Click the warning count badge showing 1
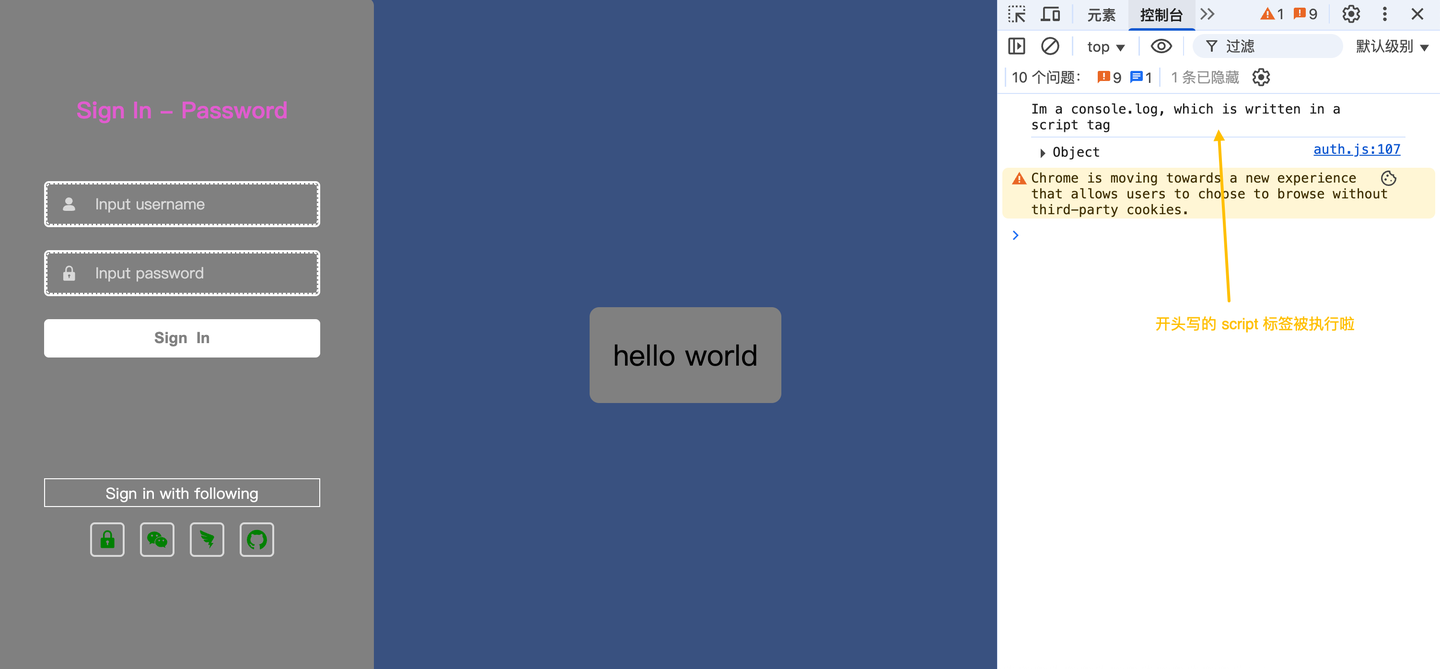 [1272, 14]
